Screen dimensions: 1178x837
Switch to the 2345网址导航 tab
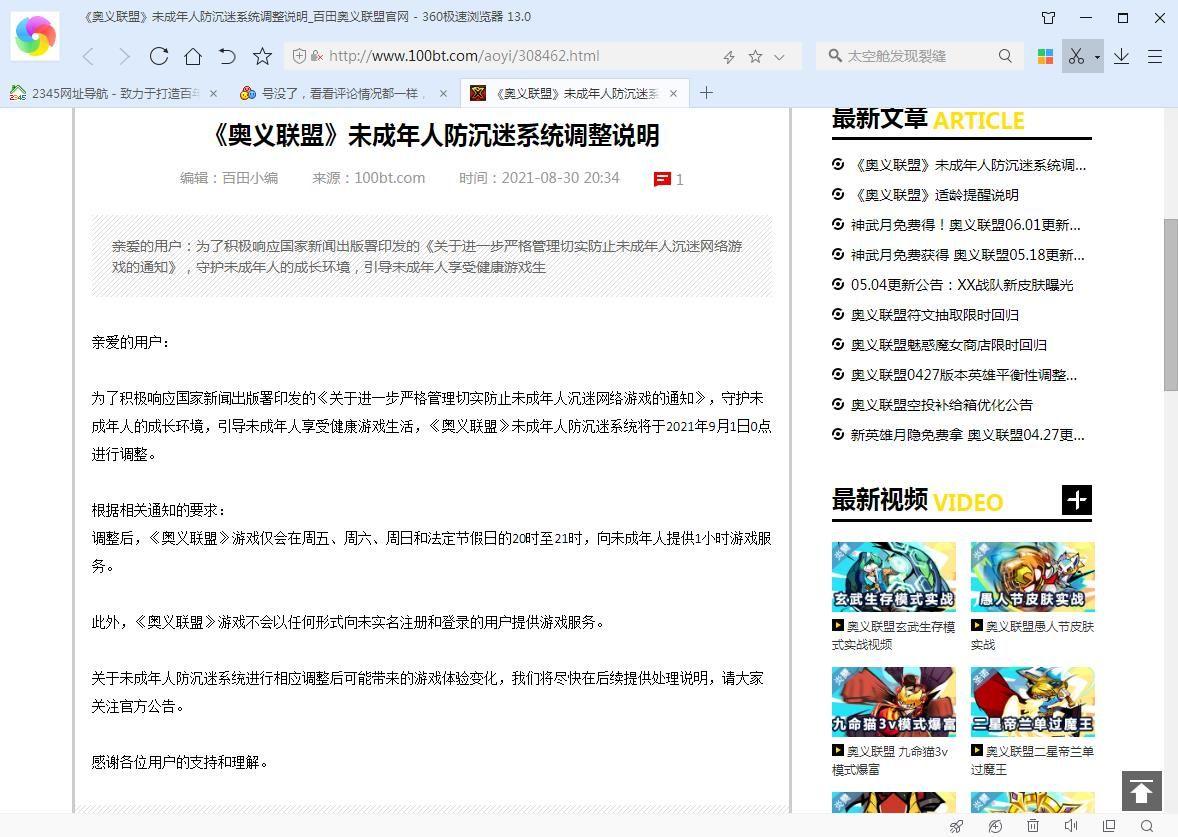pyautogui.click(x=112, y=93)
